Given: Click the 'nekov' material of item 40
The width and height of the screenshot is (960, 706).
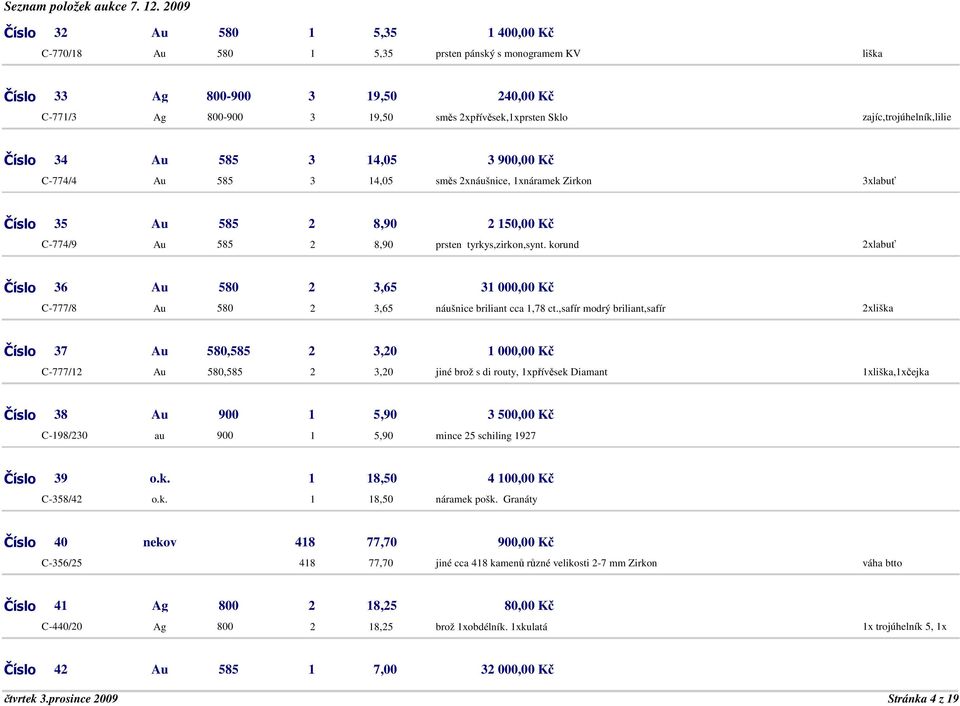Looking at the screenshot, I should point(160,542).
